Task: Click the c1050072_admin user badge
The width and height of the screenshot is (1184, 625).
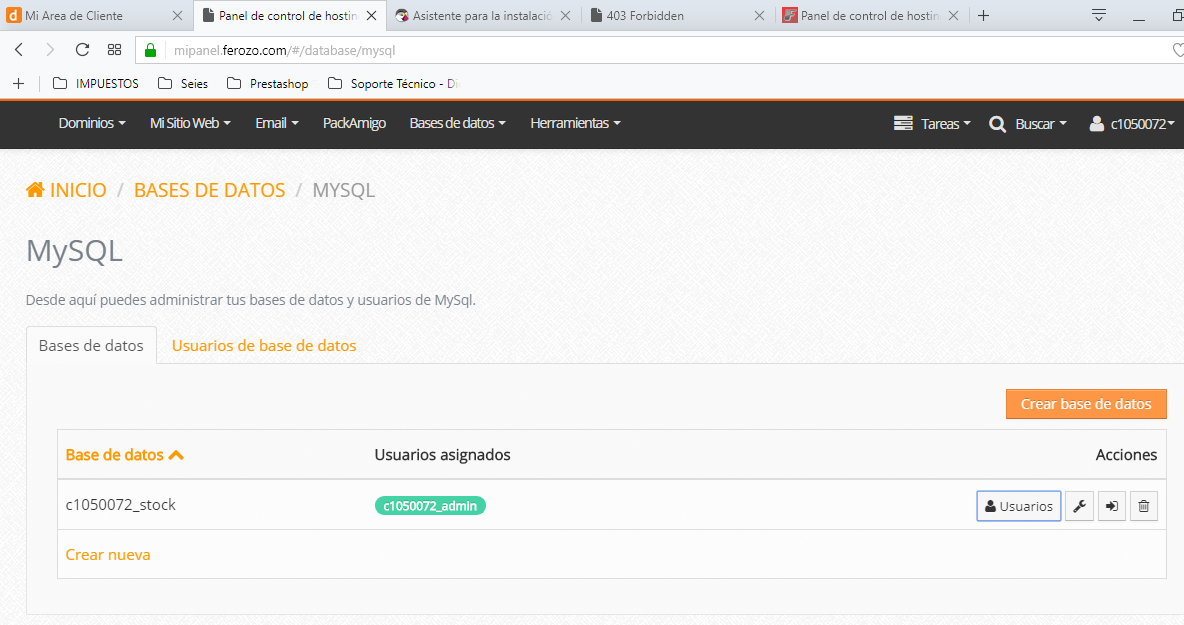Action: pyautogui.click(x=430, y=506)
